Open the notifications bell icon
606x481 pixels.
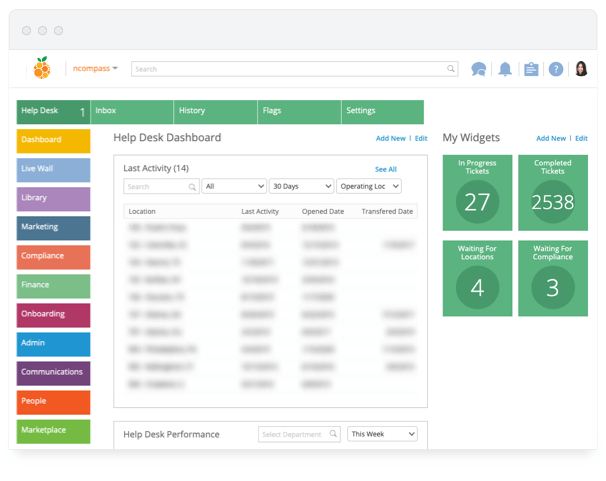[x=505, y=70]
